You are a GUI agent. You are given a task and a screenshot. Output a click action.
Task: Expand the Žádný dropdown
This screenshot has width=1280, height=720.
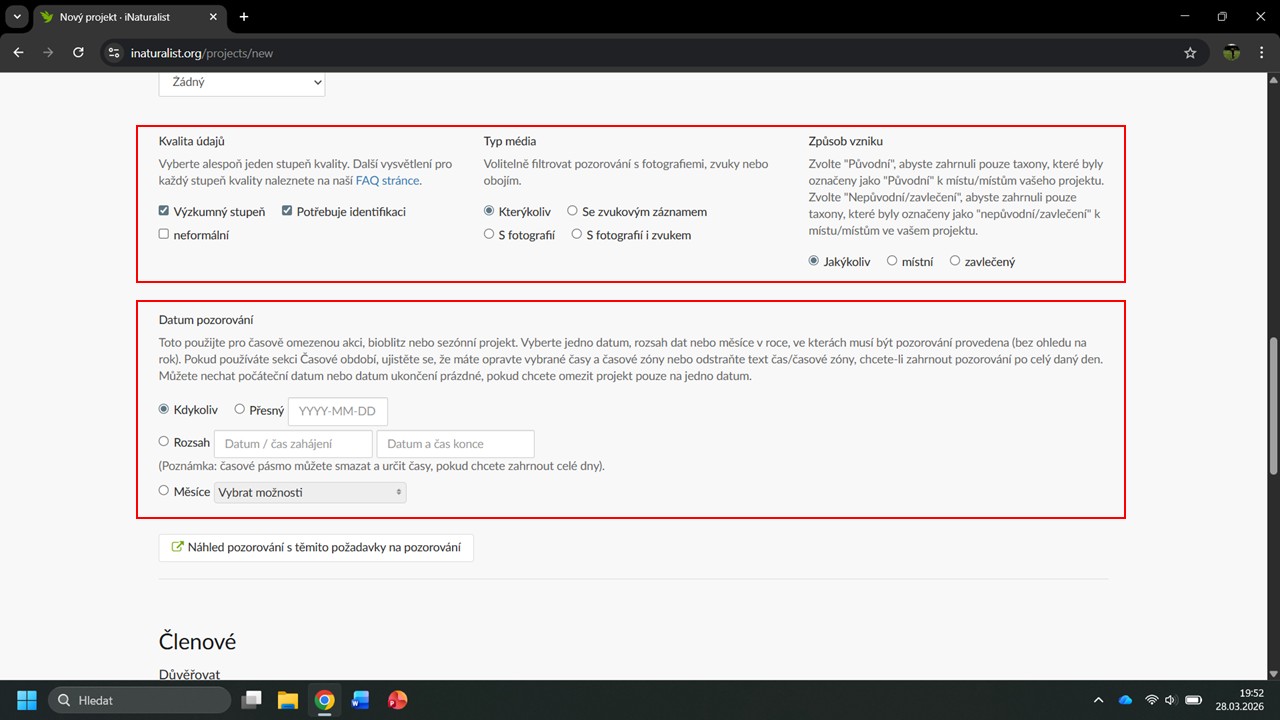(x=242, y=83)
